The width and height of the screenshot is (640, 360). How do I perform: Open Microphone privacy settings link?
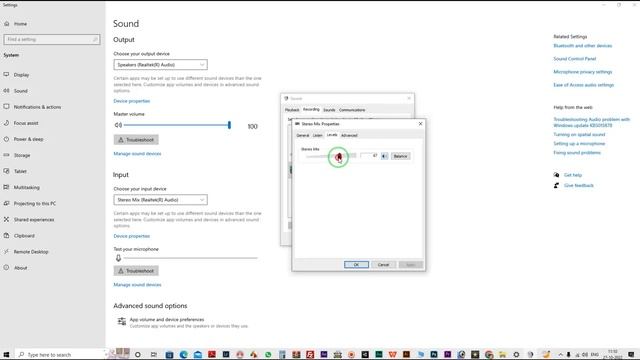[582, 72]
